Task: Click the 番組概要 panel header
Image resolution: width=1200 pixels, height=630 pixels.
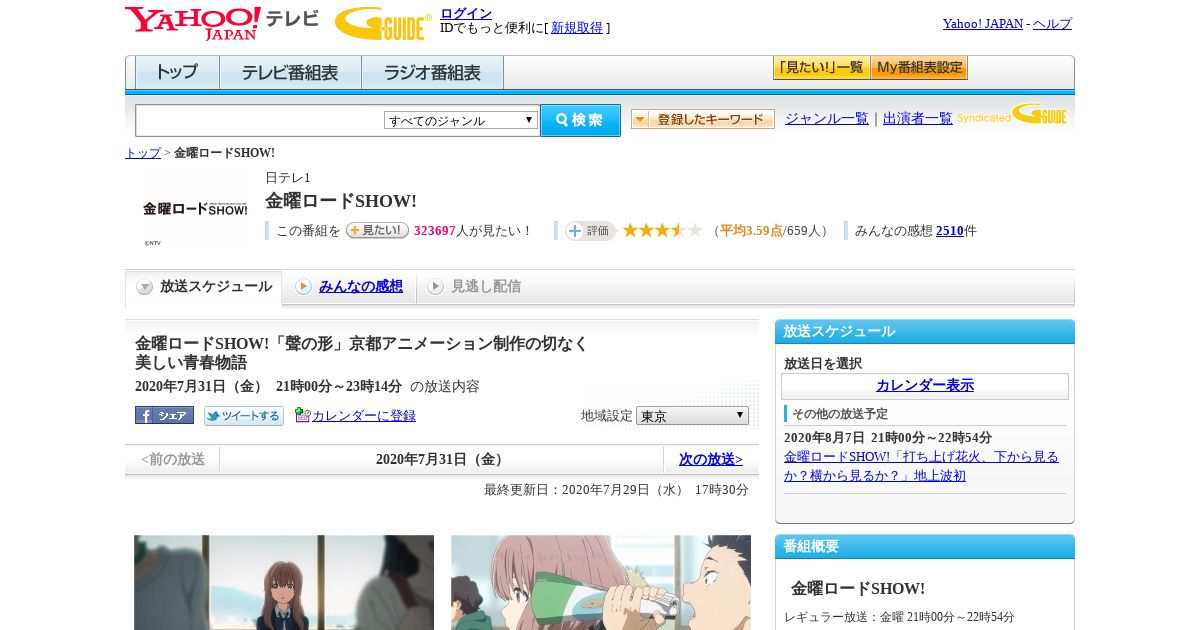Action: pos(925,547)
